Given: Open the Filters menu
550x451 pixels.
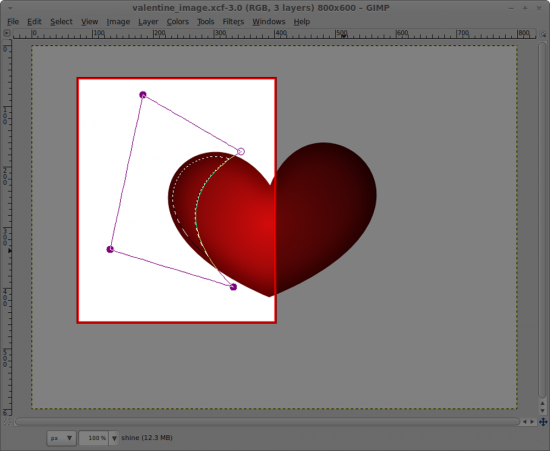Looking at the screenshot, I should click(x=233, y=22).
